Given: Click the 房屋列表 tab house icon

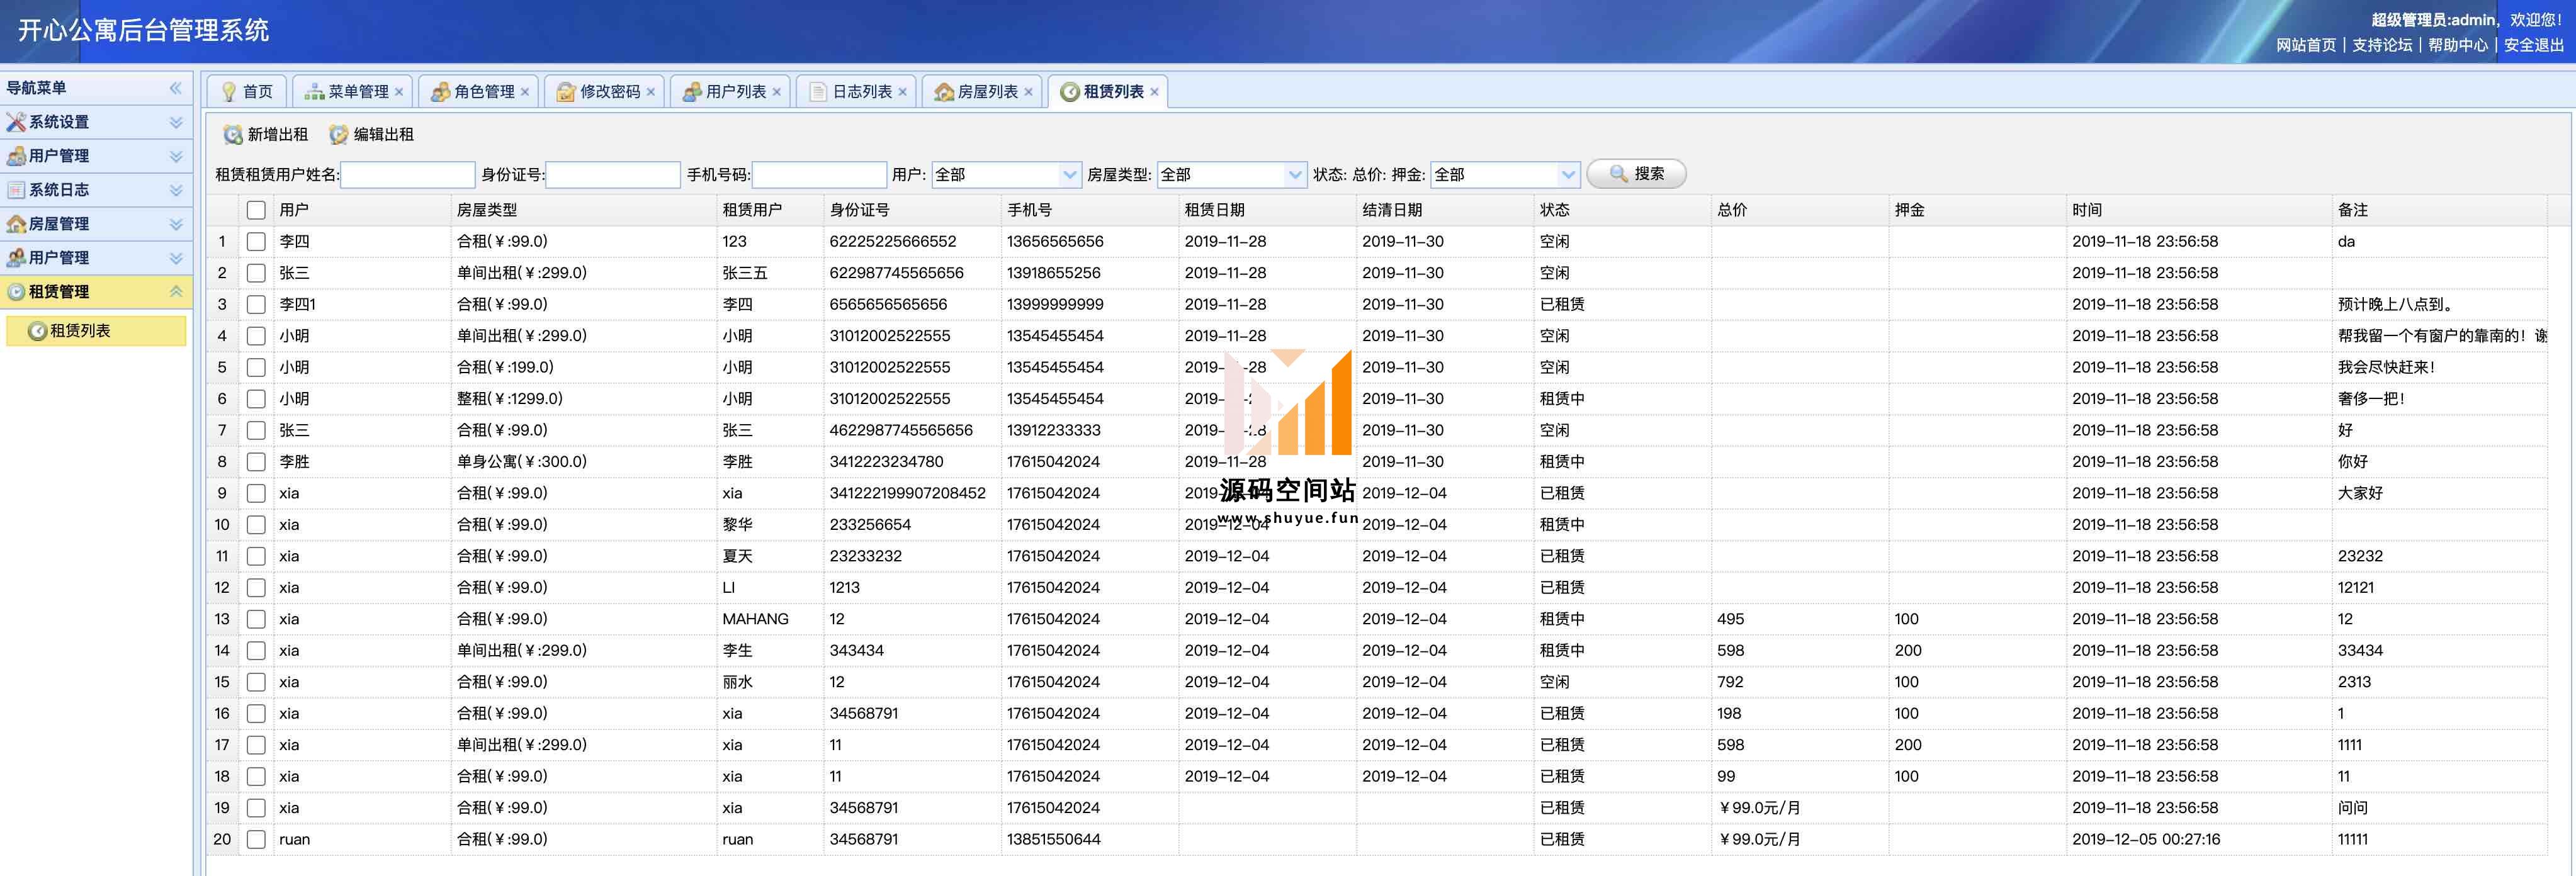Looking at the screenshot, I should click(944, 91).
